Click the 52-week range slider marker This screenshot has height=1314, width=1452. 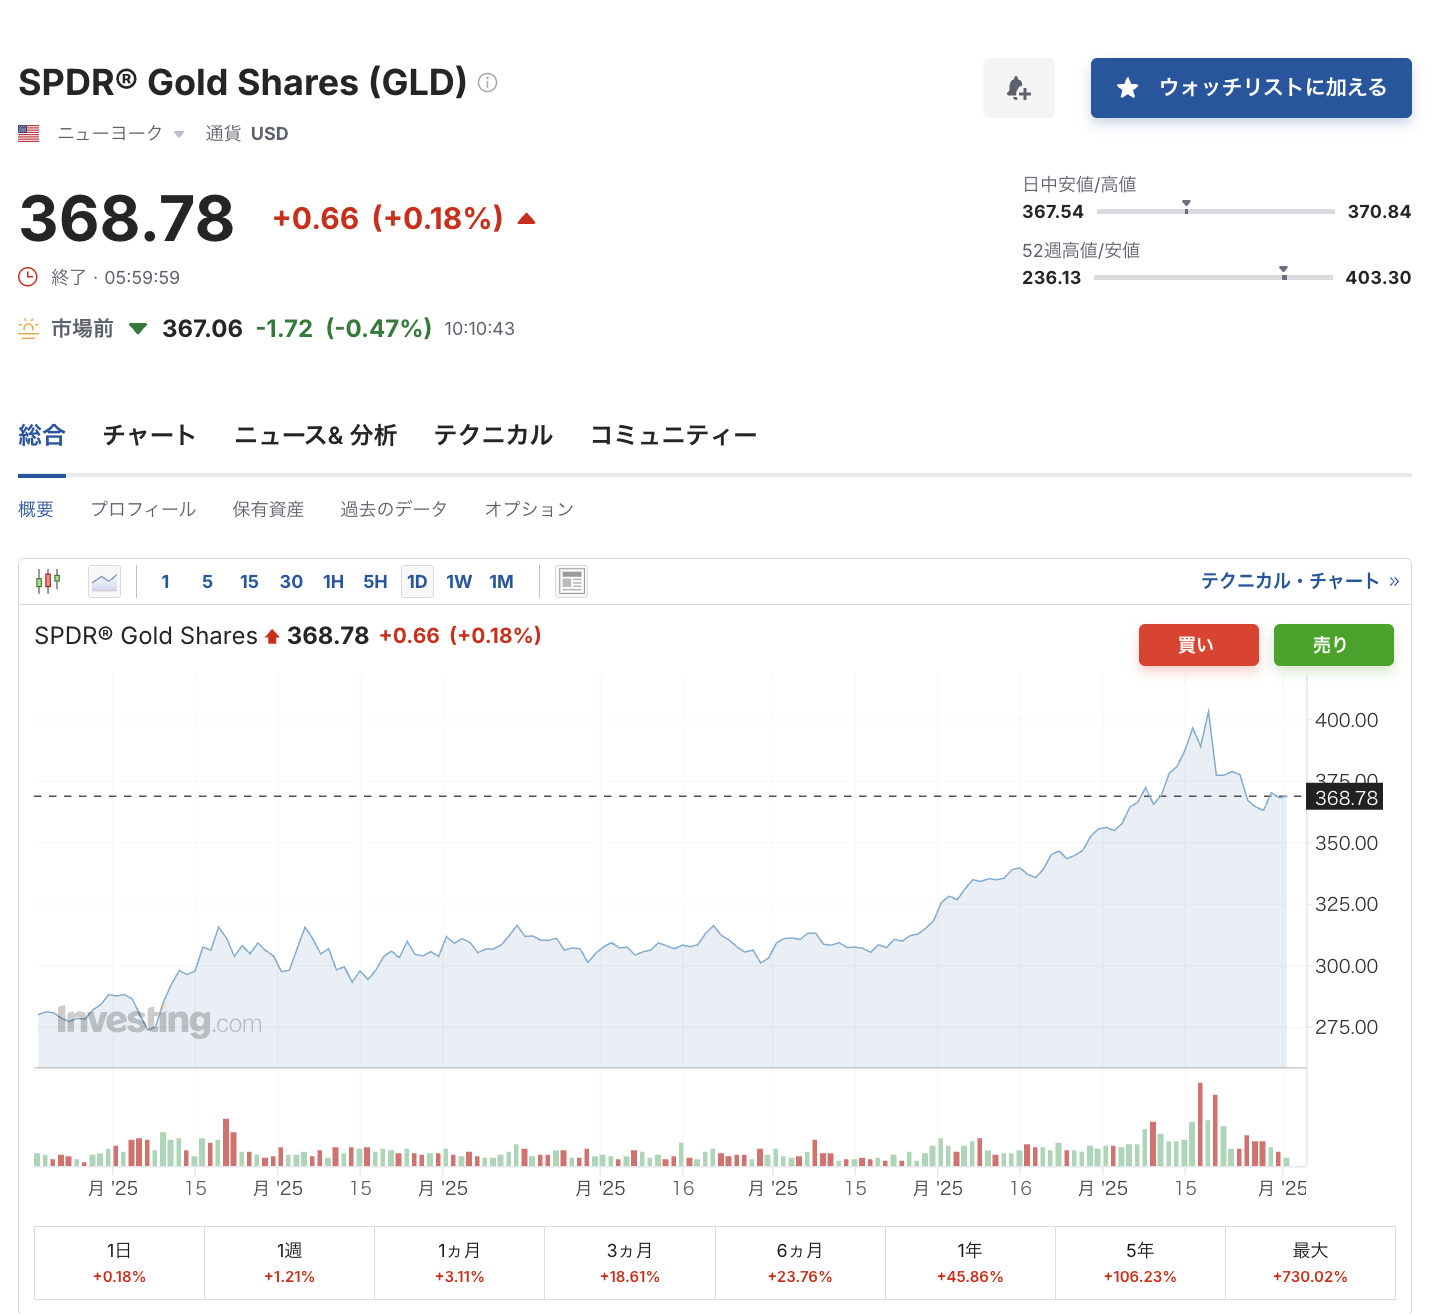[1284, 273]
